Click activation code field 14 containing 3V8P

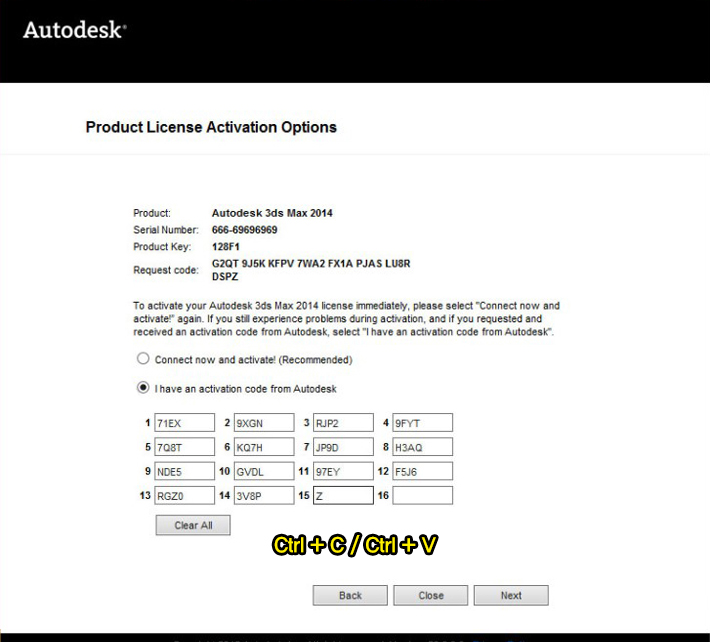(264, 495)
